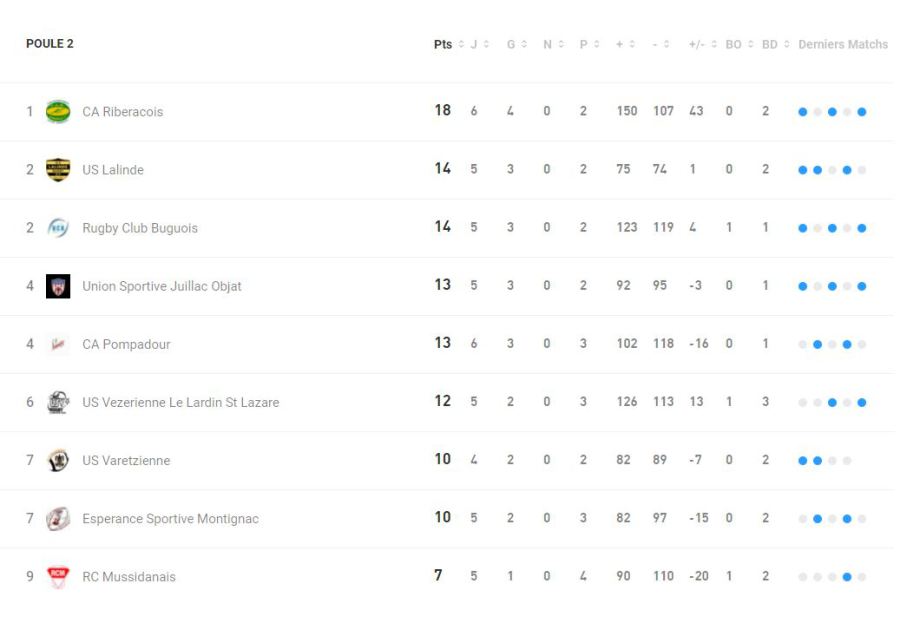This screenshot has height=636, width=920.
Task: Click the US Lalinde club logo
Action: tap(58, 170)
